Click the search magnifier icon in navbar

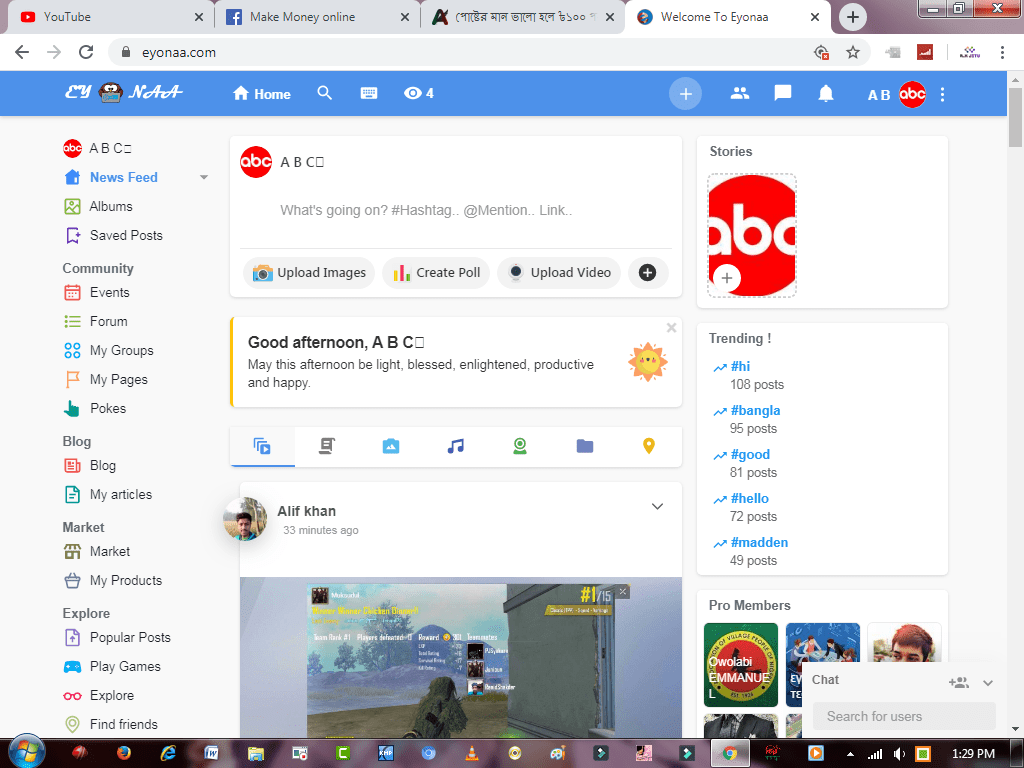click(x=324, y=93)
